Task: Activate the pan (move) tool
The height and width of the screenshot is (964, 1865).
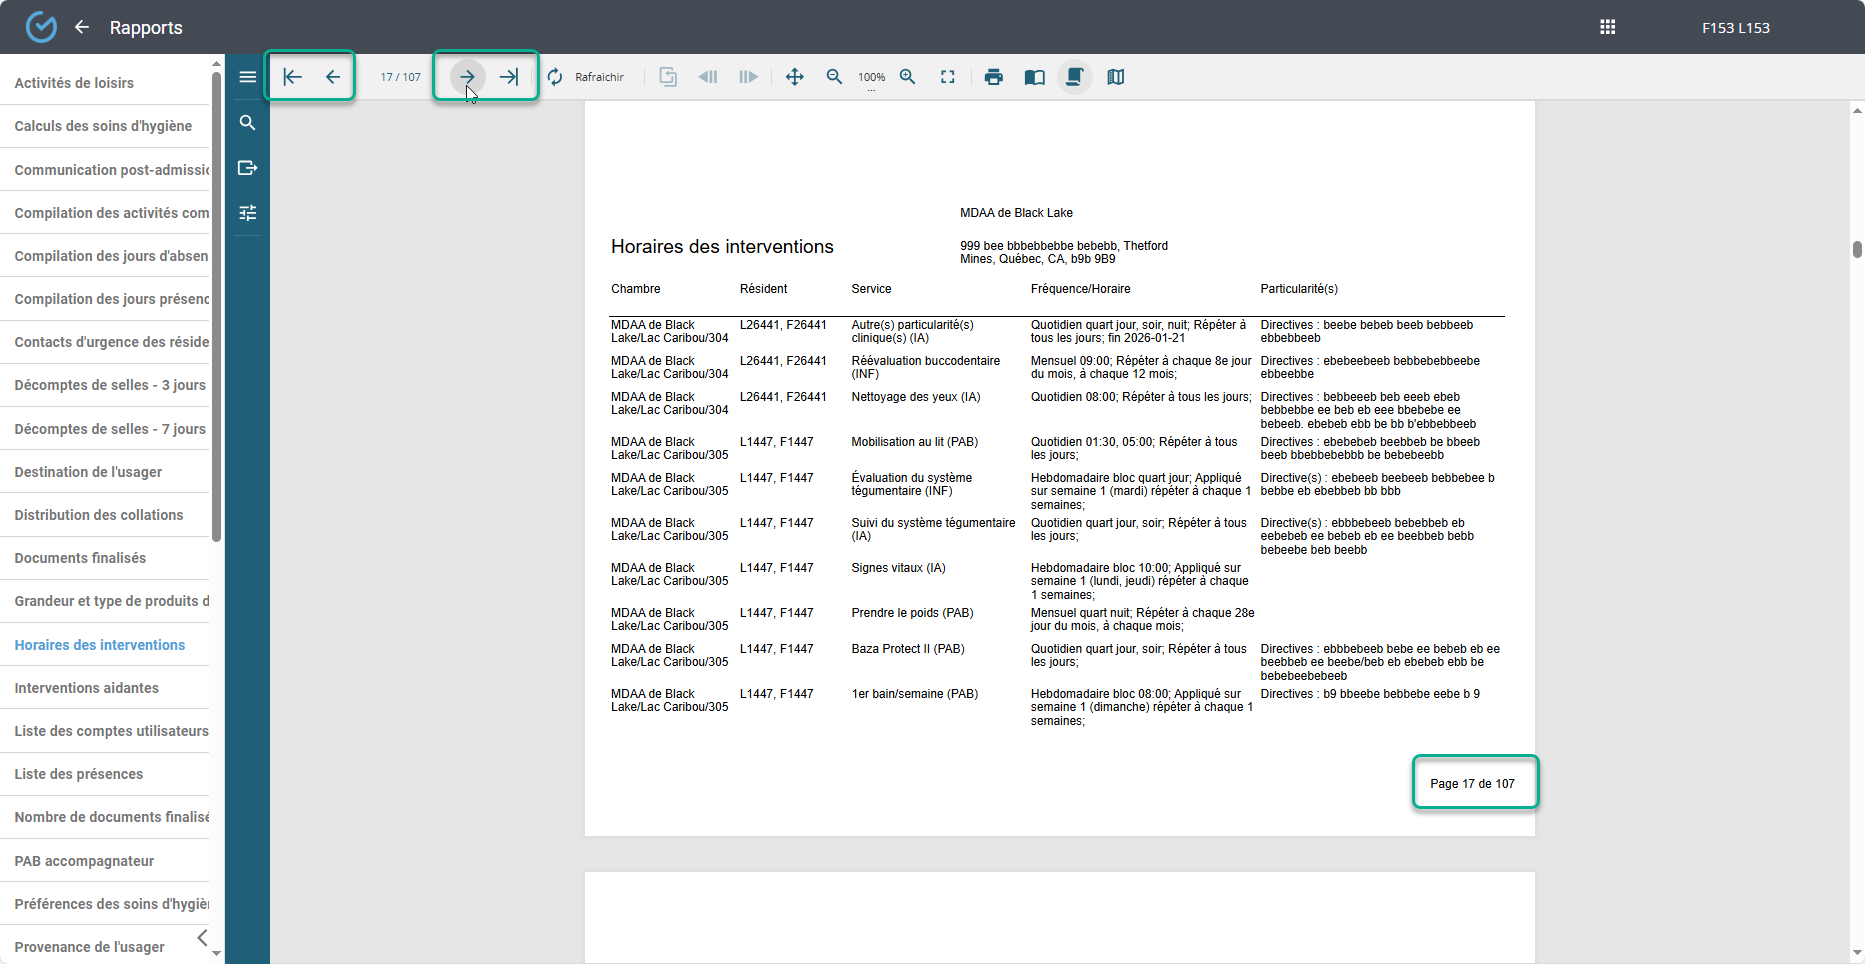Action: (x=795, y=77)
